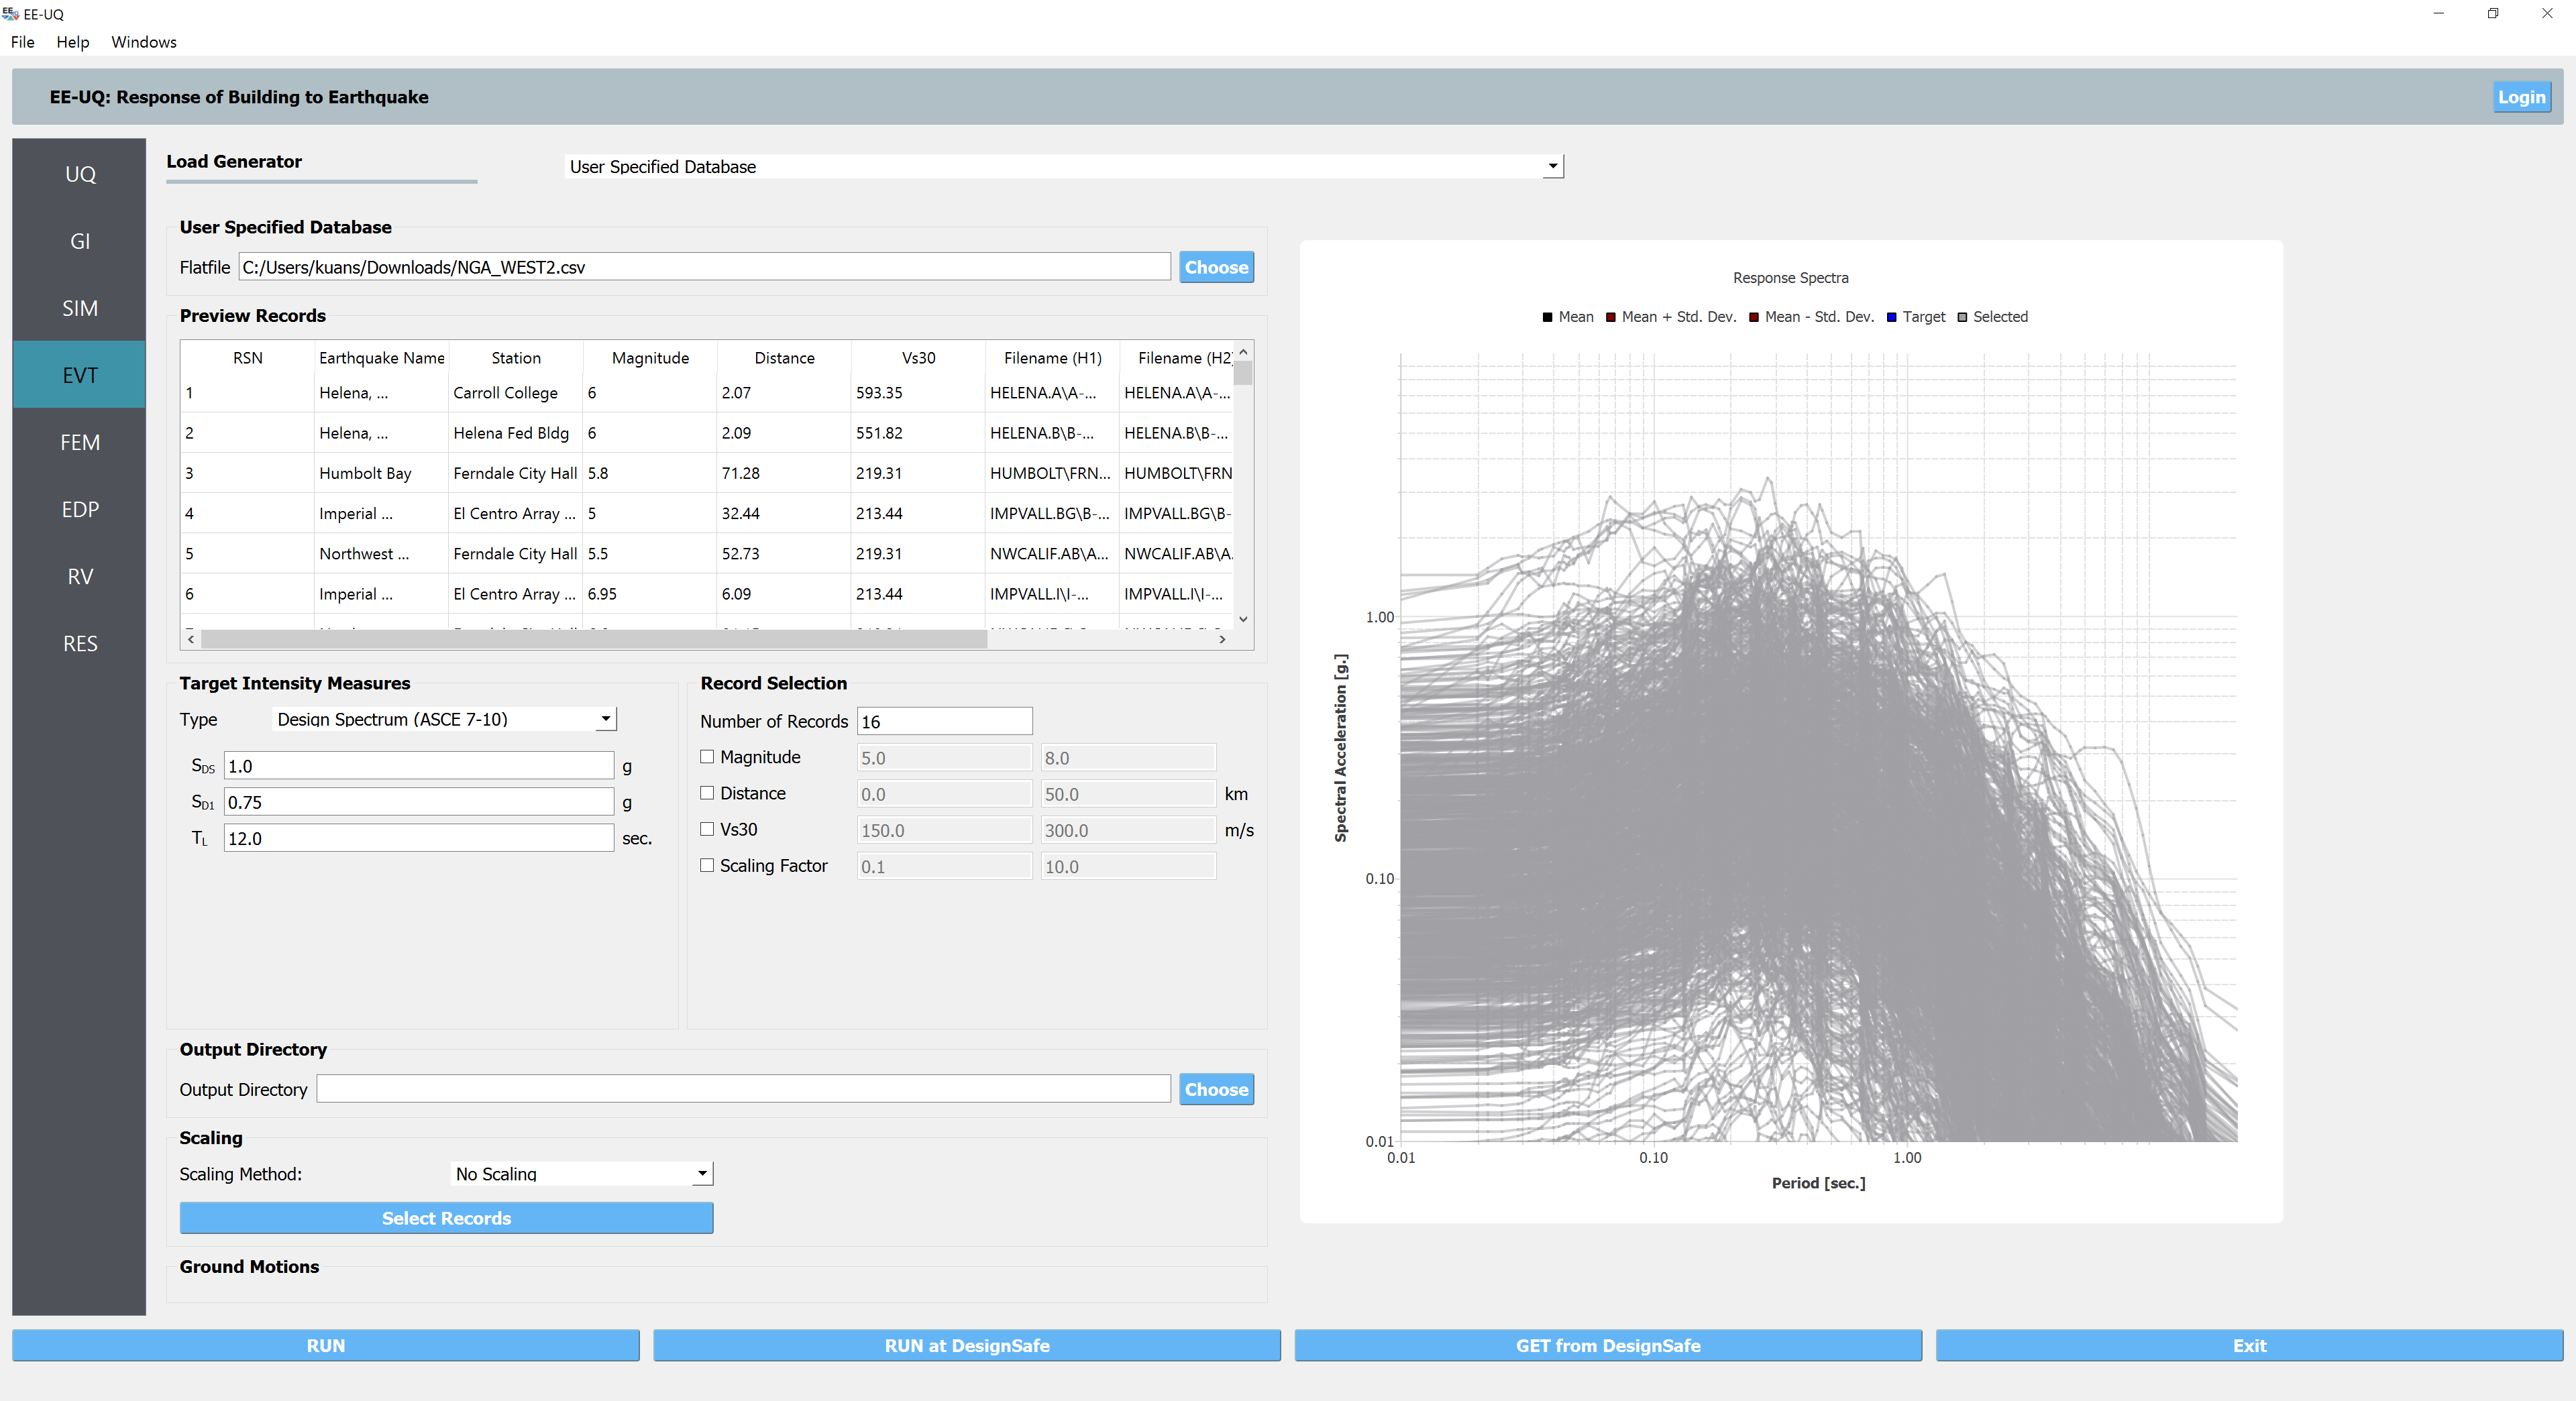Click GET from DesignSafe
Viewport: 2576px width, 1401px height.
(x=1608, y=1345)
